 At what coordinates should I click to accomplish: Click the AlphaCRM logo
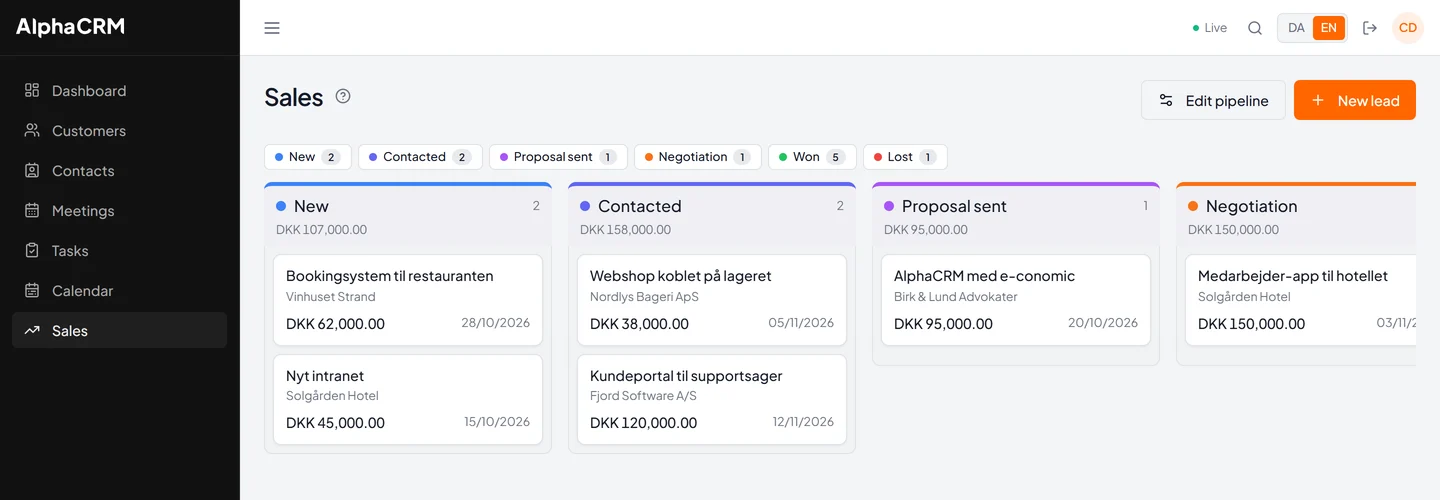pyautogui.click(x=70, y=27)
